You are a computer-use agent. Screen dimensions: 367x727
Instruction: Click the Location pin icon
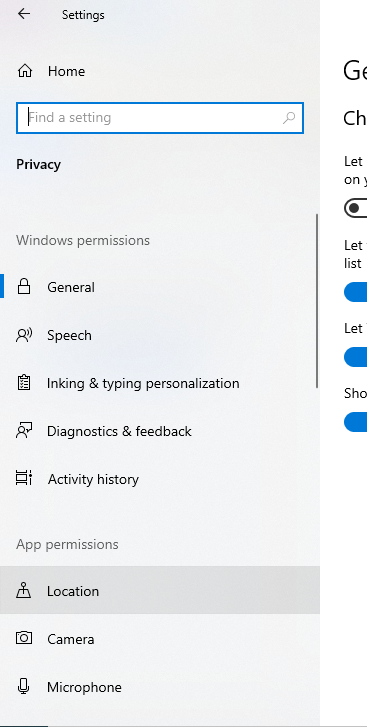(24, 591)
